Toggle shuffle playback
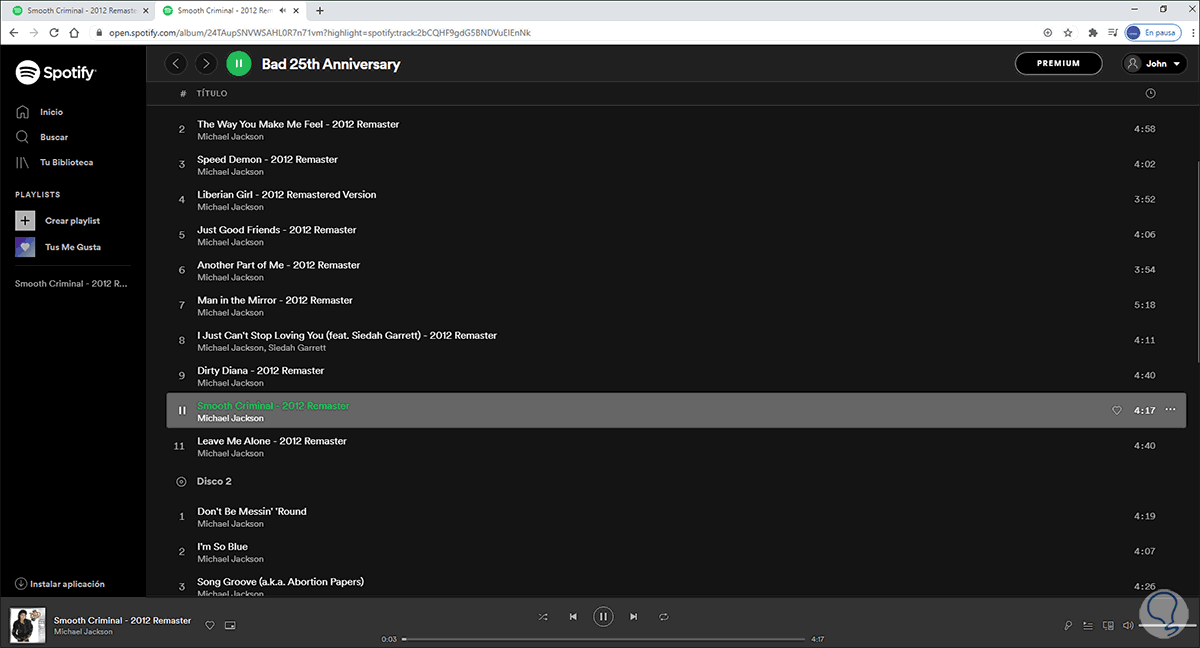Image resolution: width=1200 pixels, height=648 pixels. tap(543, 617)
